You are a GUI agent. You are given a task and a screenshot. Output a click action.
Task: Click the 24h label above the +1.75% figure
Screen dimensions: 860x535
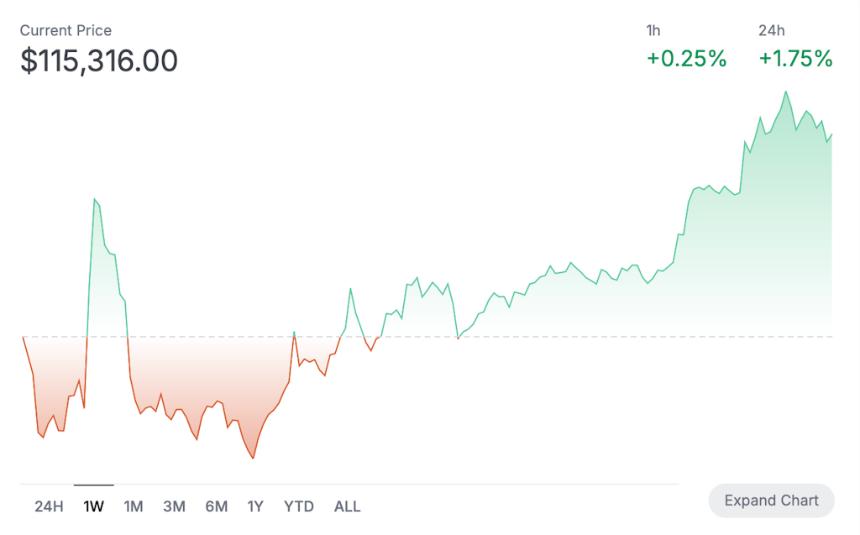tap(771, 31)
